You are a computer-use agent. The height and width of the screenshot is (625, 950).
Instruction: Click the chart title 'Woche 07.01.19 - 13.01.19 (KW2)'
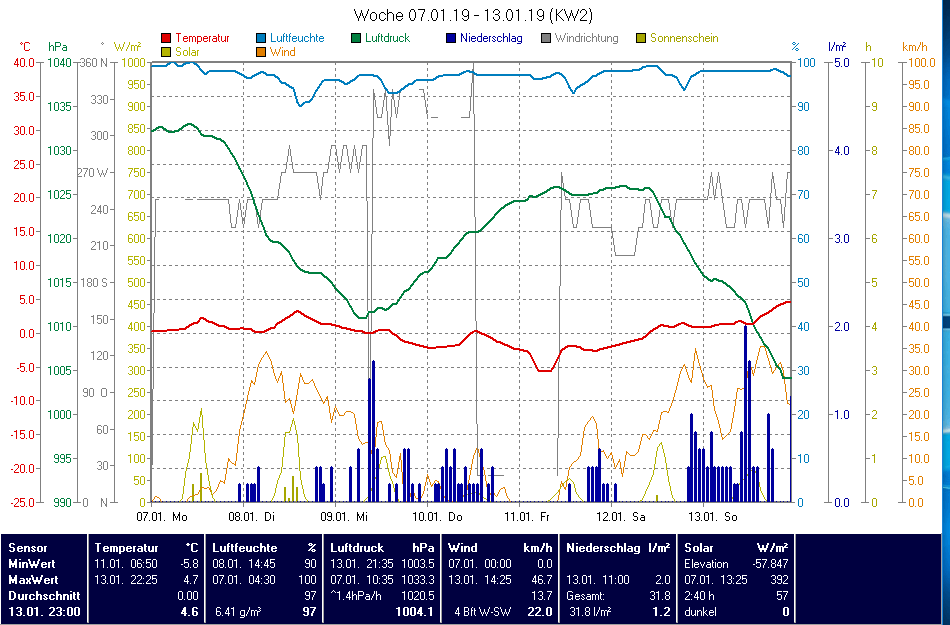(x=473, y=15)
